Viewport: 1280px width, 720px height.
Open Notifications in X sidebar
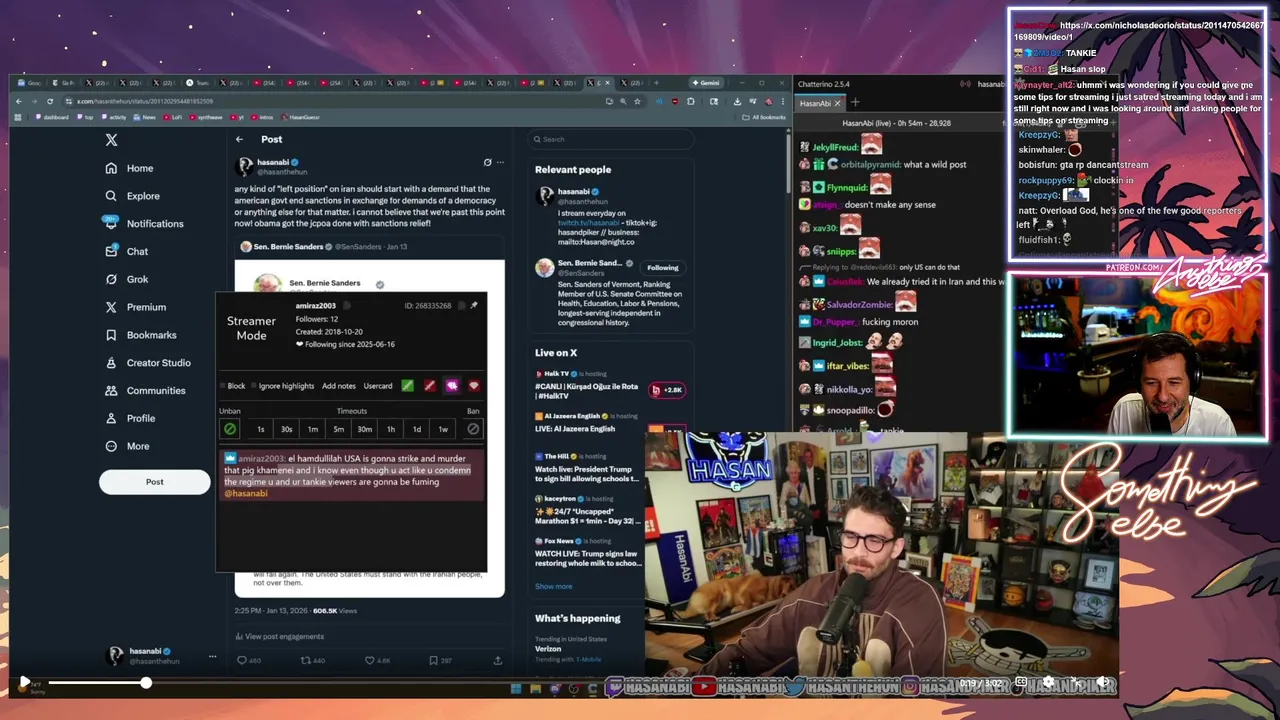[145, 224]
